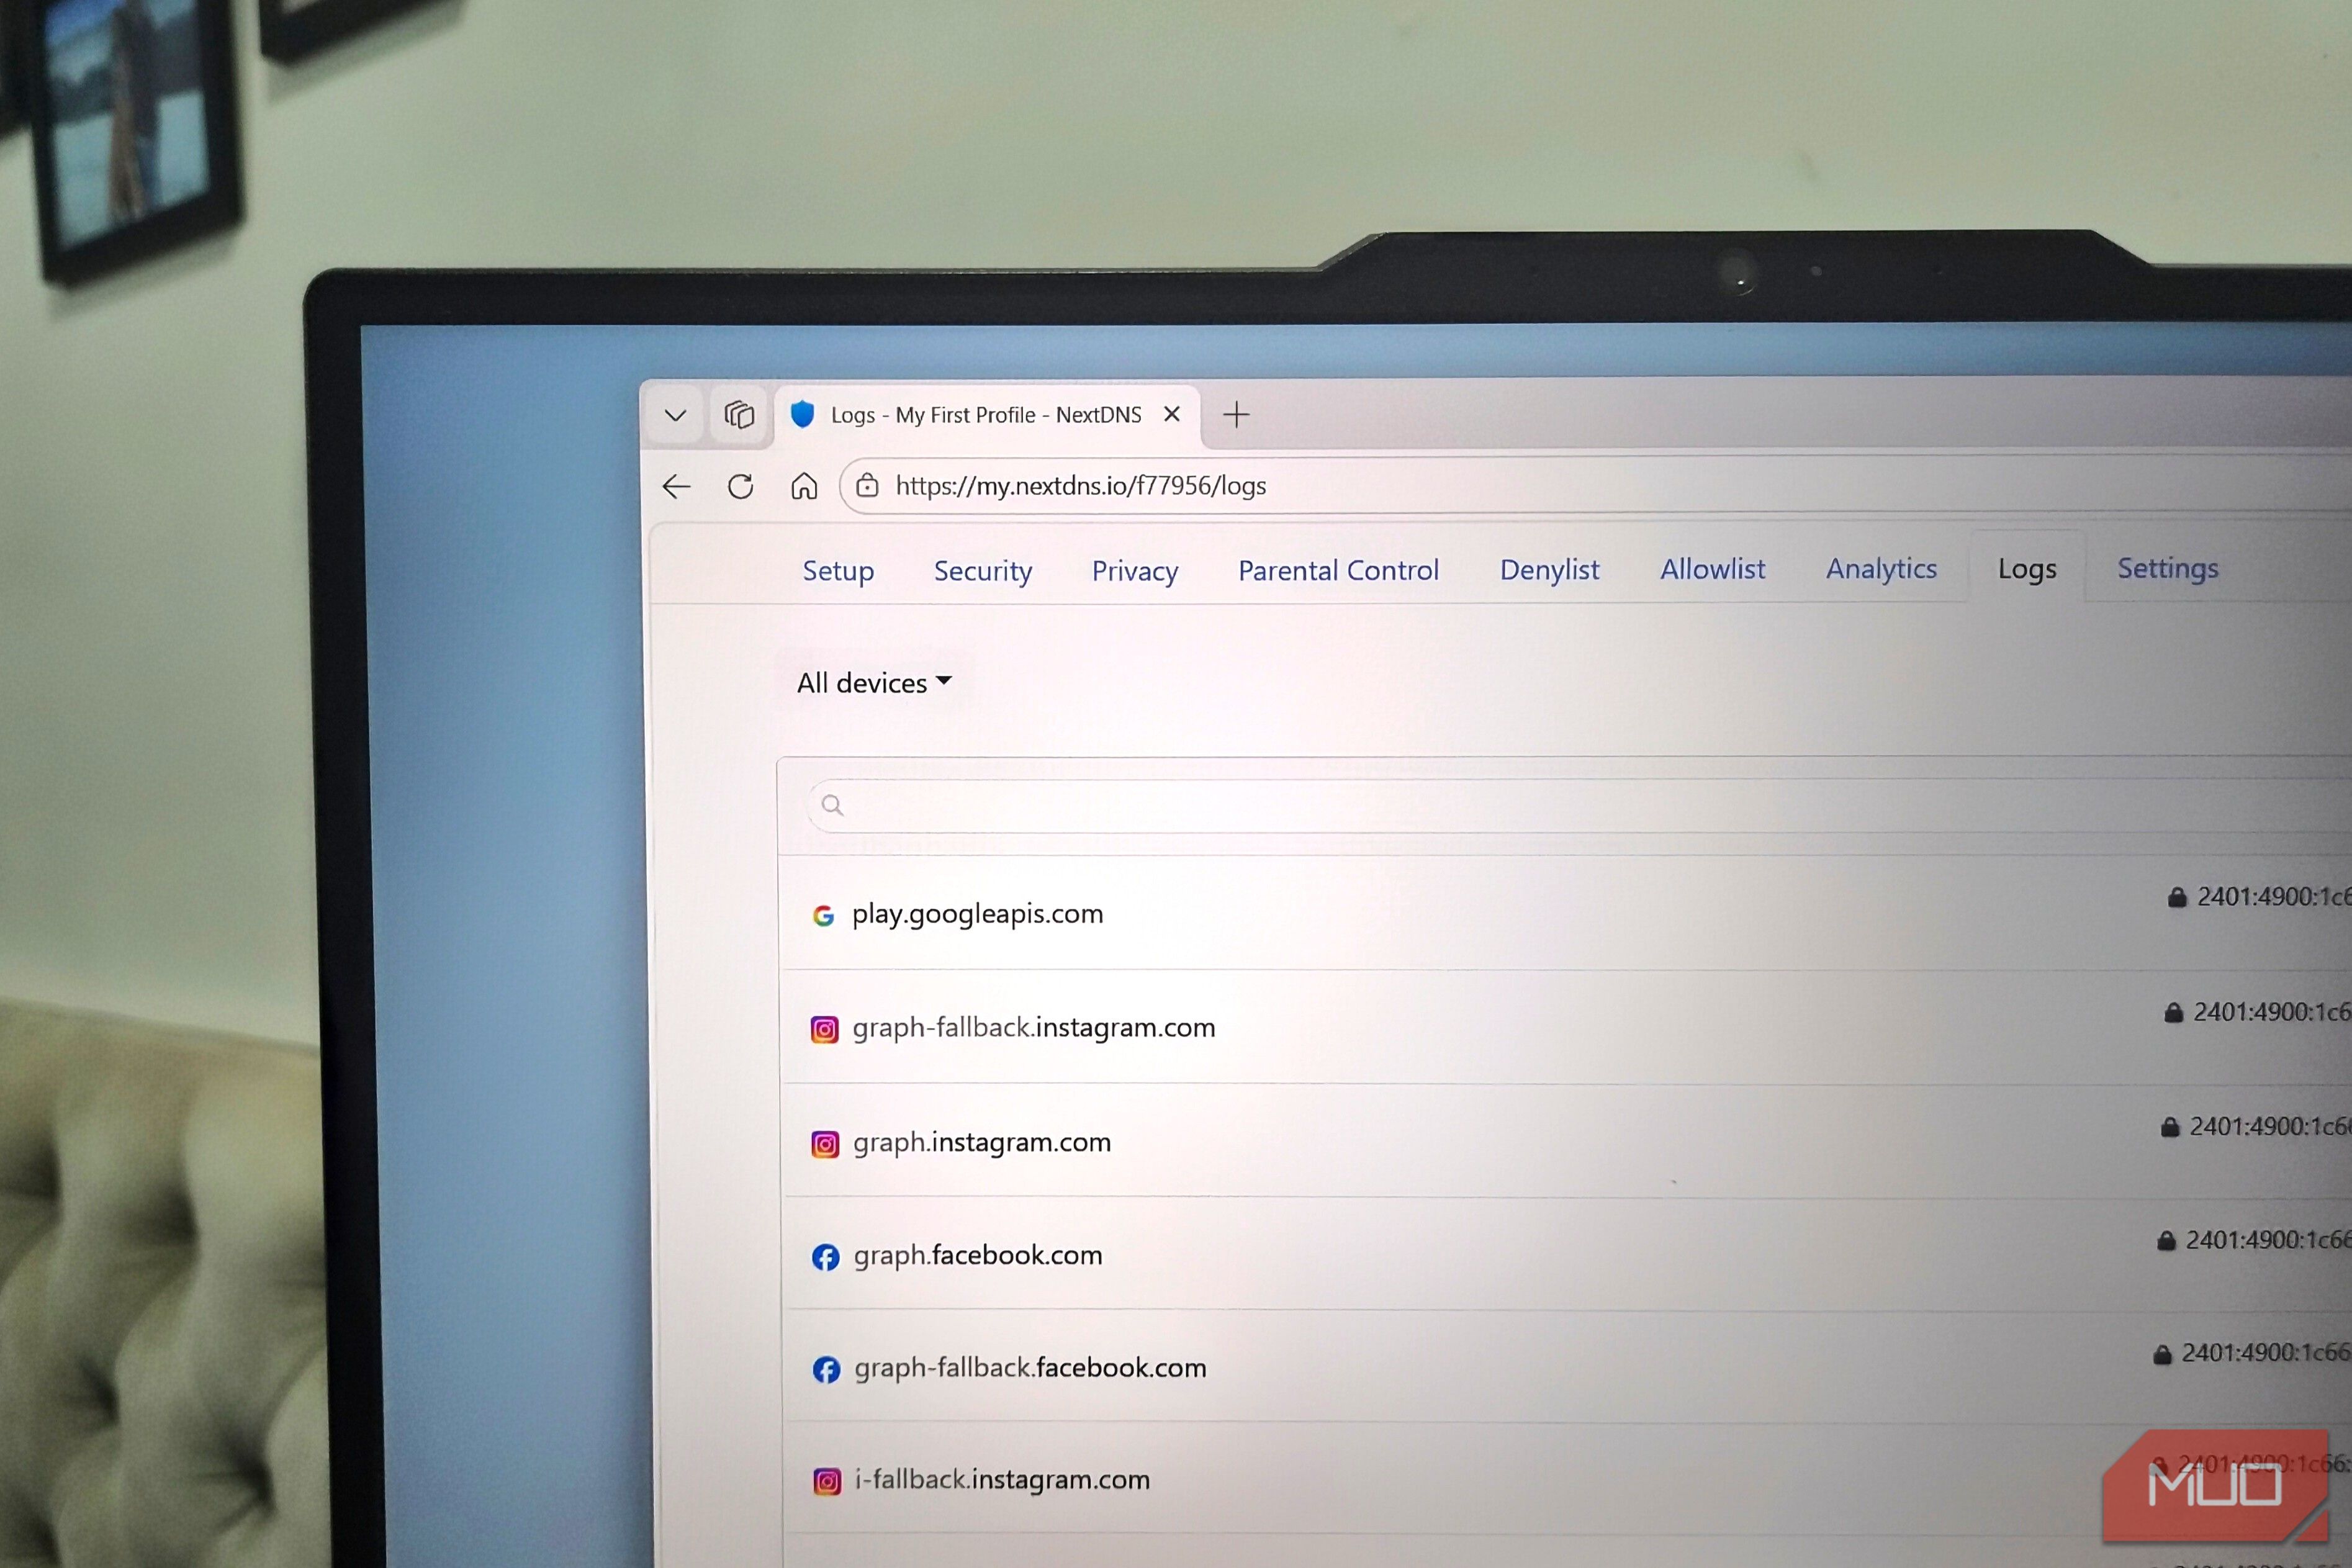The height and width of the screenshot is (1568, 2352).
Task: Open the Privacy tab
Action: 1135,571
